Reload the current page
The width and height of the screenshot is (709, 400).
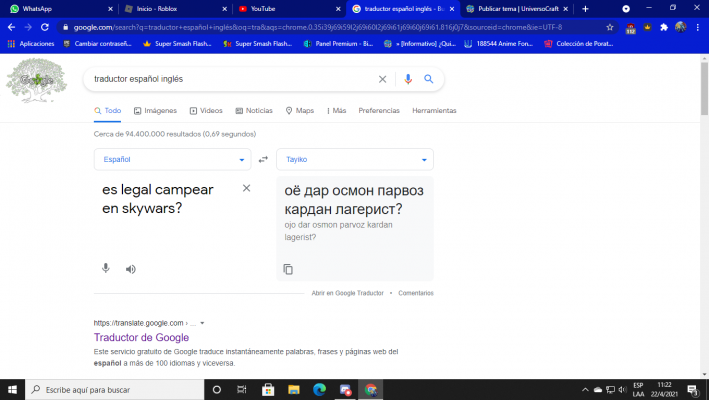pyautogui.click(x=45, y=27)
